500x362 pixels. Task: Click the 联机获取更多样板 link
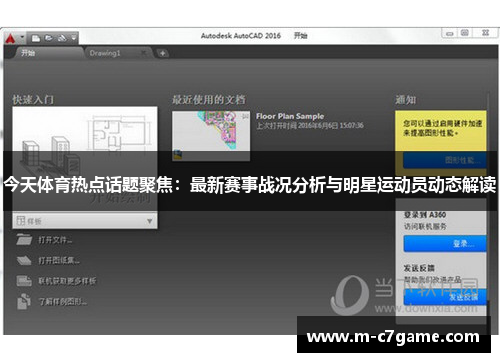pyautogui.click(x=67, y=281)
